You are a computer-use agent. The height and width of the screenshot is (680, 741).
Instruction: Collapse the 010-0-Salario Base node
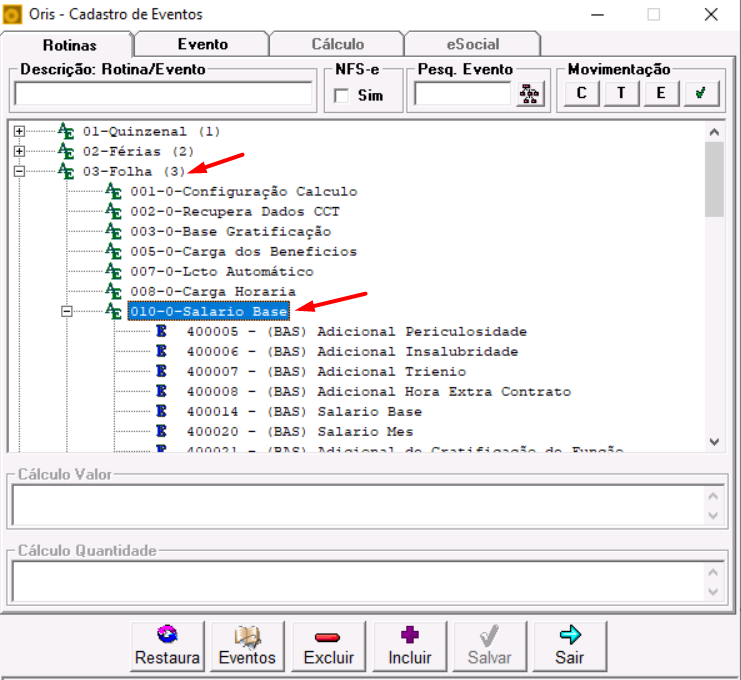pos(67,311)
